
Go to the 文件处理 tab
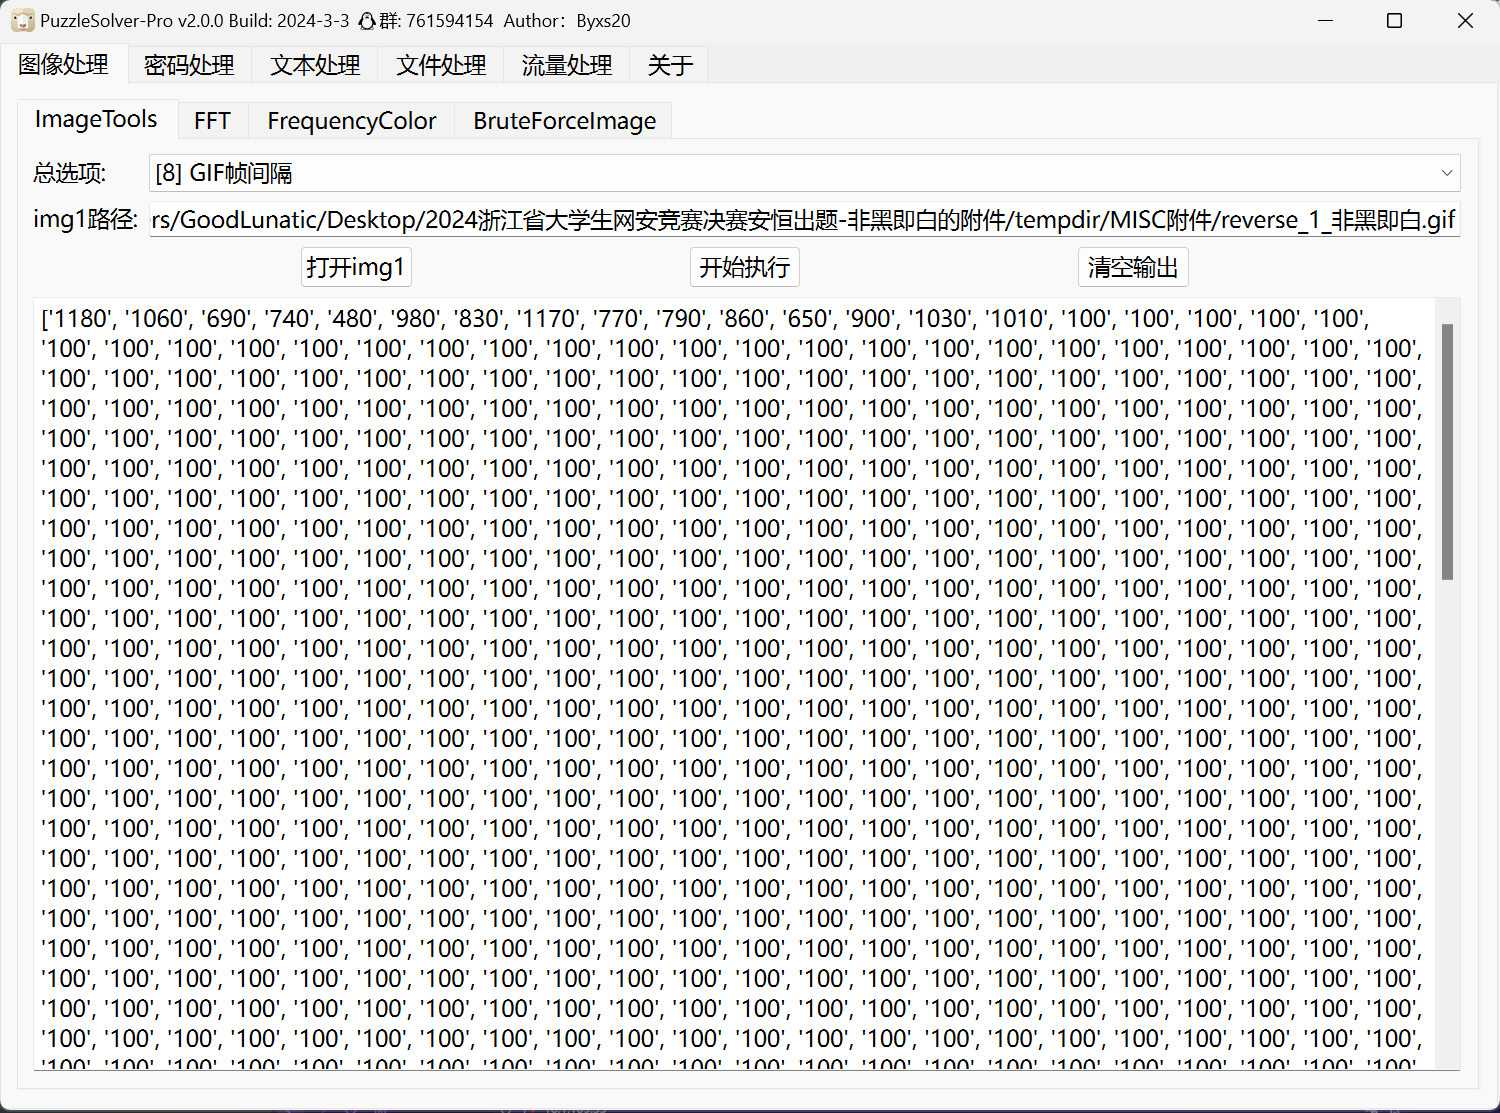pos(441,65)
